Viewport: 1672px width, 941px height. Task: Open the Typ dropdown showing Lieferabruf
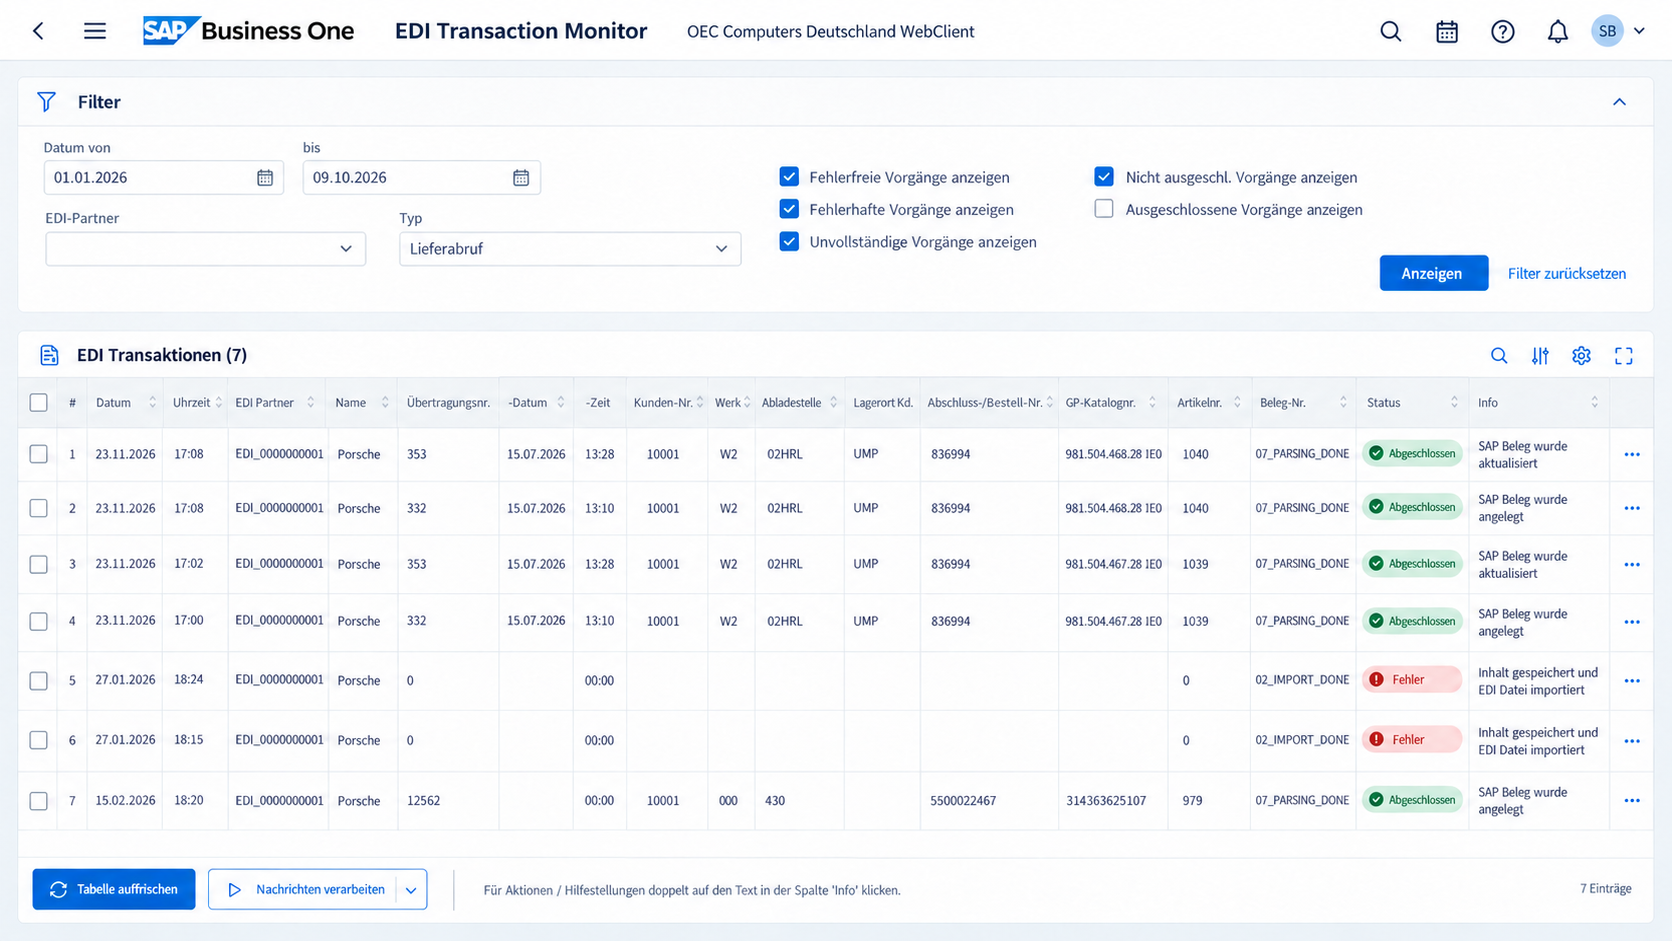point(570,249)
